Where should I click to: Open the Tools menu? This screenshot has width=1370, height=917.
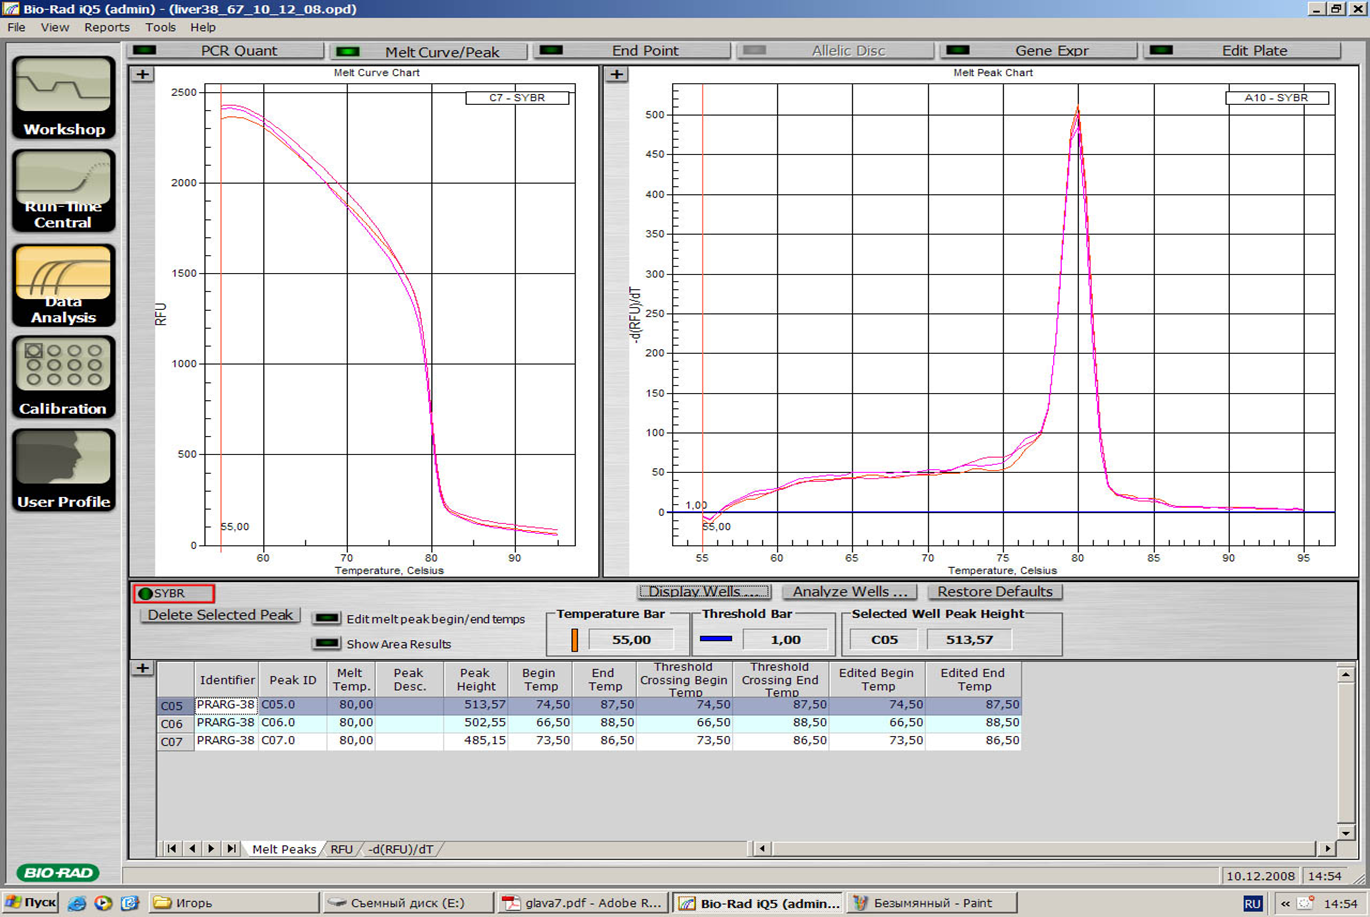(160, 27)
